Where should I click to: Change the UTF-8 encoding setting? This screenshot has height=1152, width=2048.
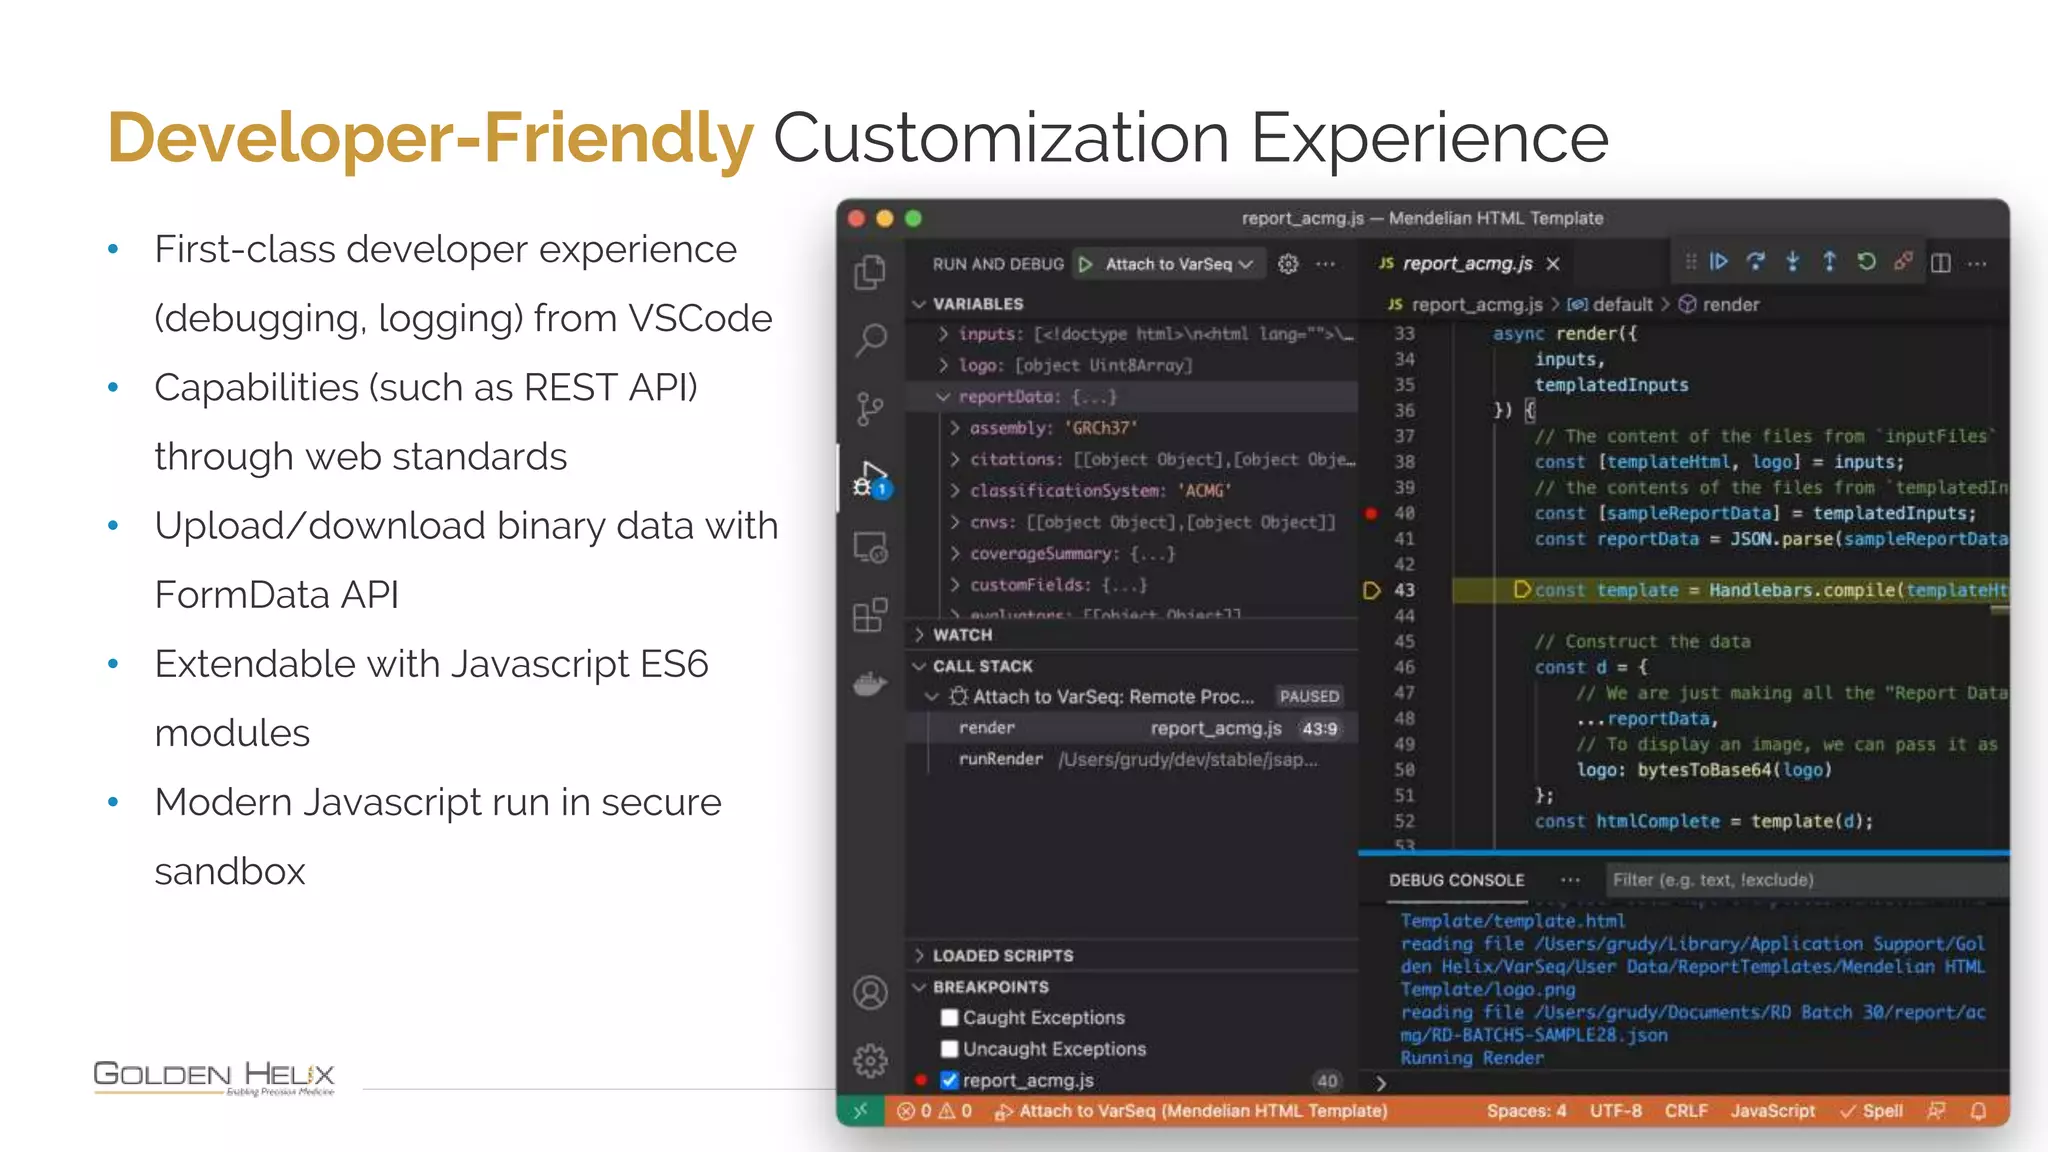[x=1616, y=1111]
